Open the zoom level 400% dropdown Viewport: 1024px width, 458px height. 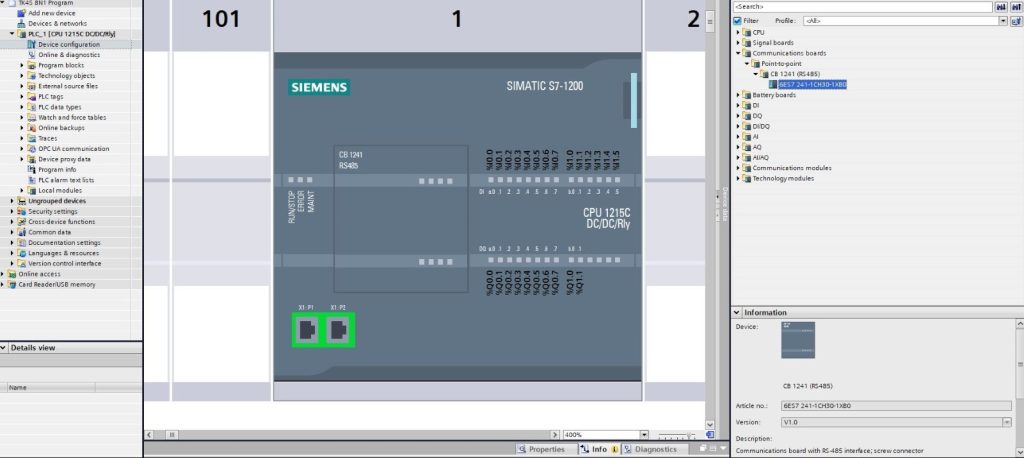pos(643,435)
